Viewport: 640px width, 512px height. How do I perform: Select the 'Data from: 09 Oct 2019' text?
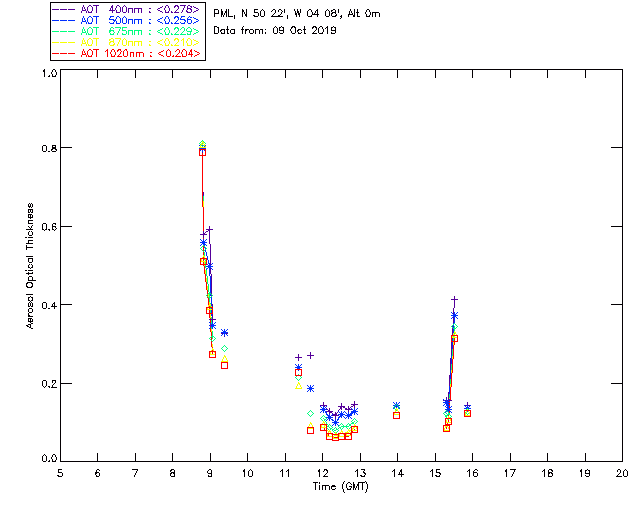click(275, 30)
